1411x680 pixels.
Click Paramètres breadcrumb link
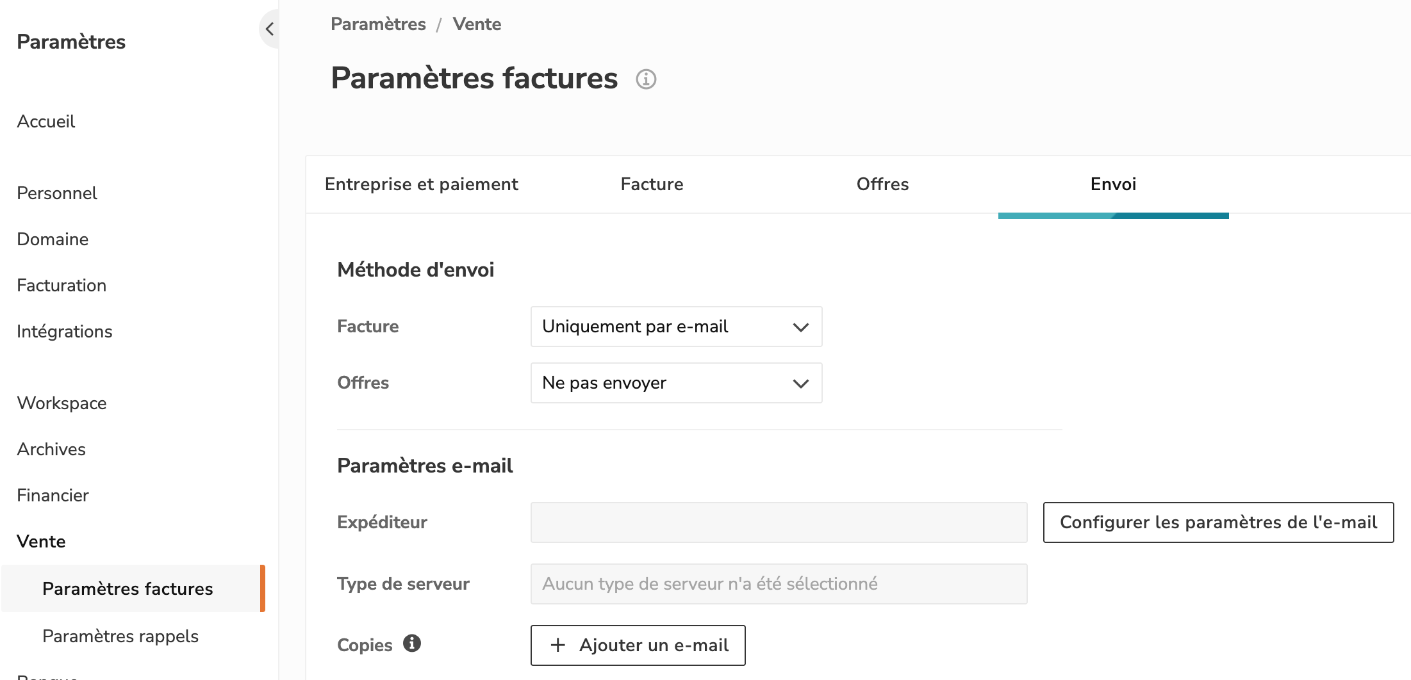tap(378, 24)
